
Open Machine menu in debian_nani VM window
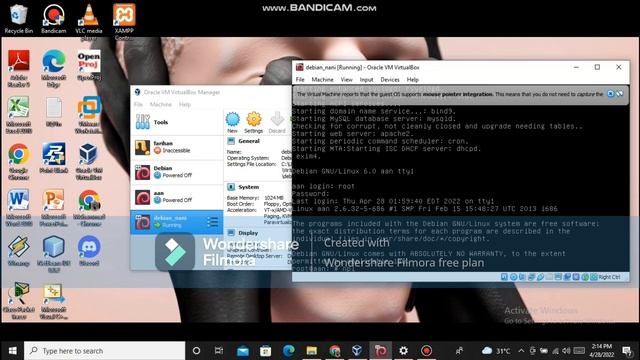[322, 80]
